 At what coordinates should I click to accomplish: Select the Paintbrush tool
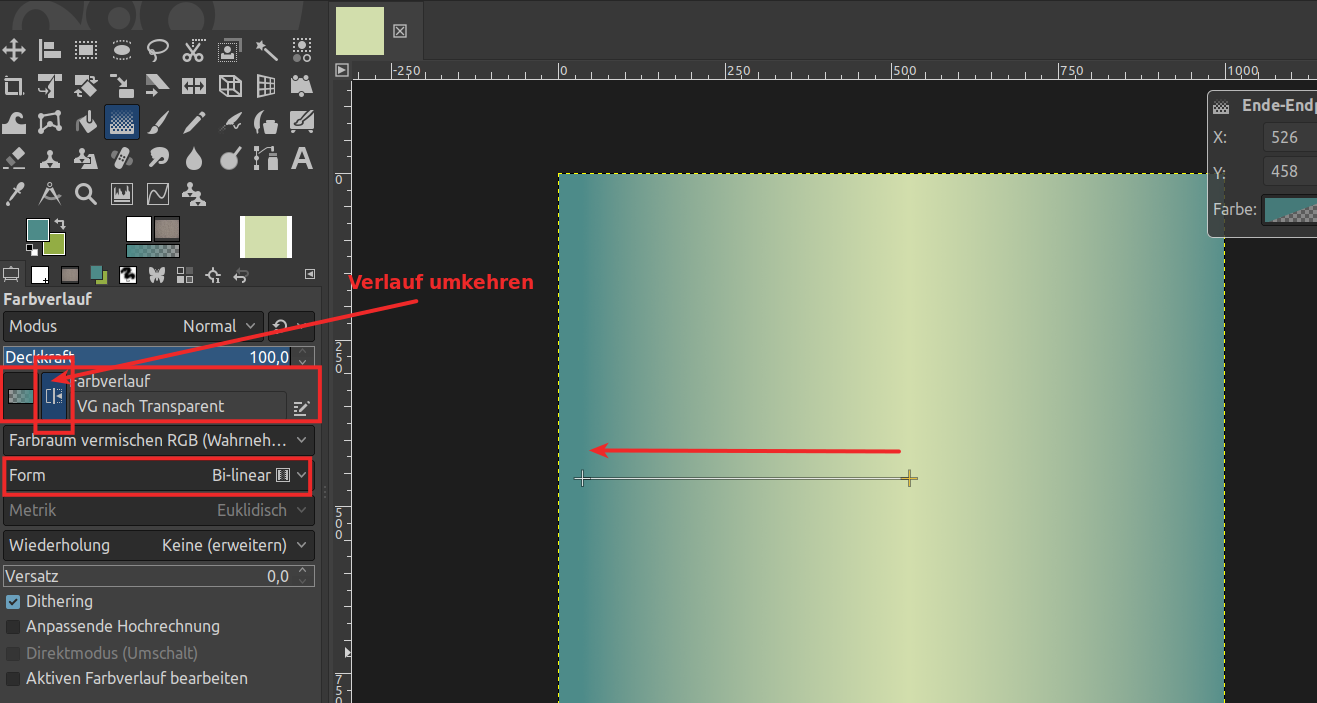[158, 122]
